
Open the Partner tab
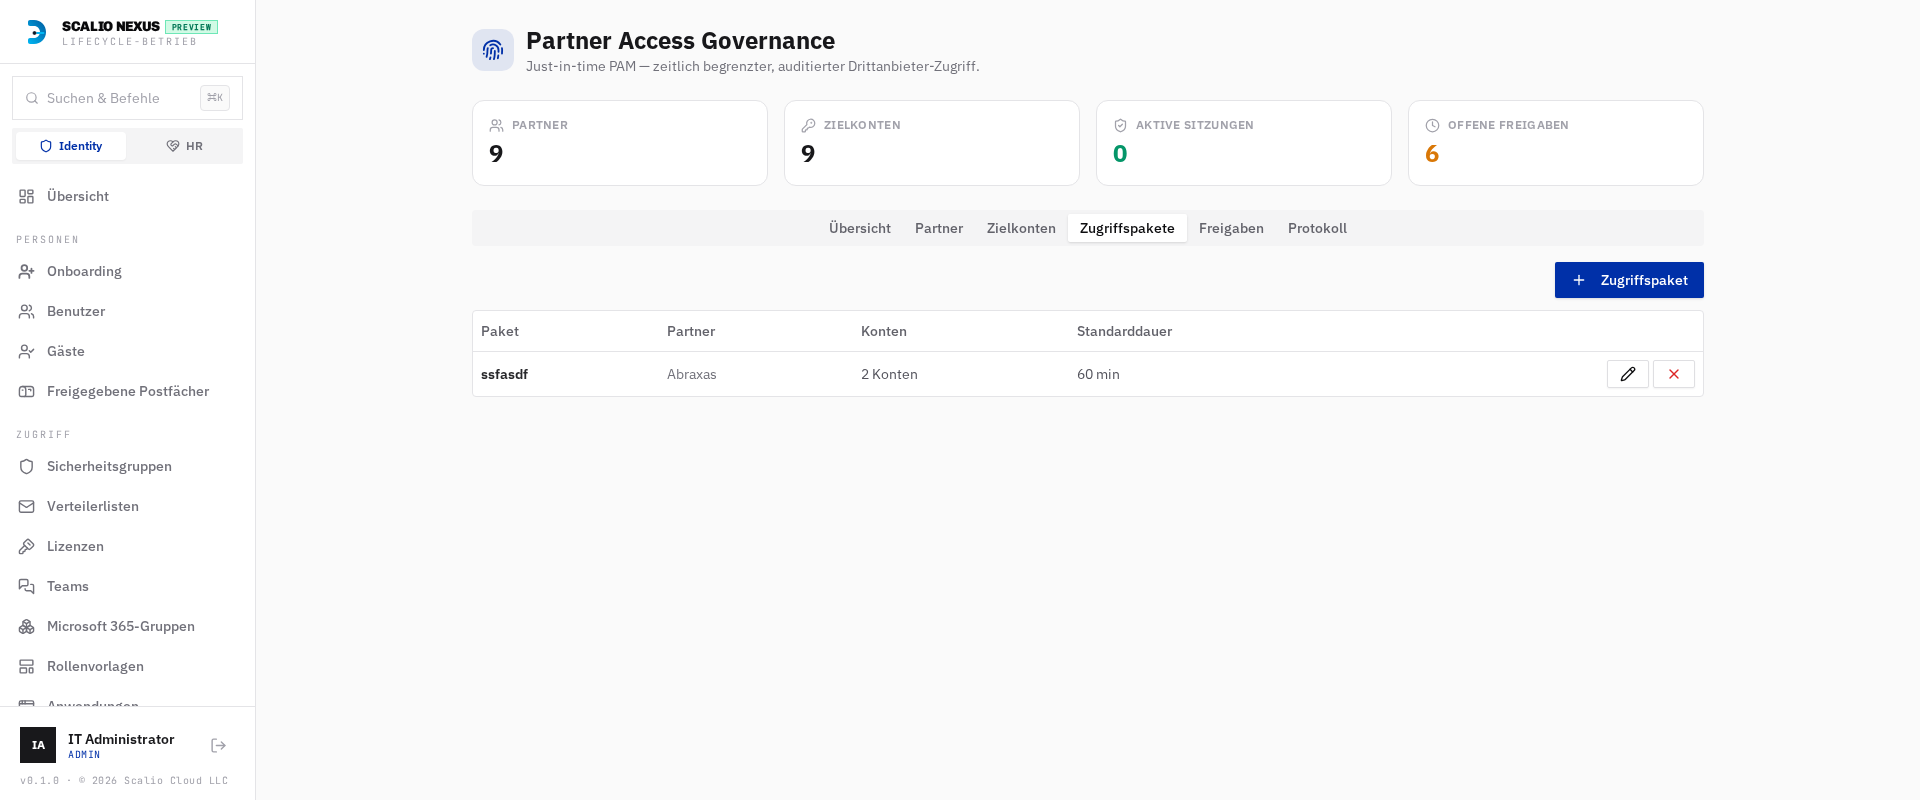point(939,228)
